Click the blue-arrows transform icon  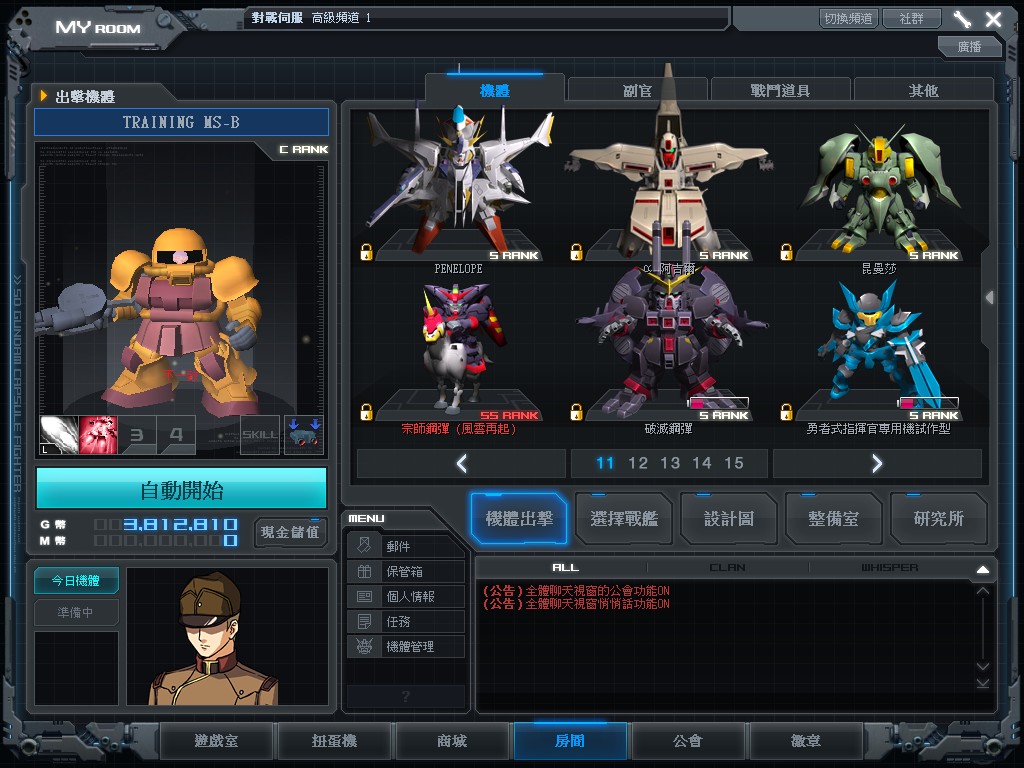click(304, 435)
